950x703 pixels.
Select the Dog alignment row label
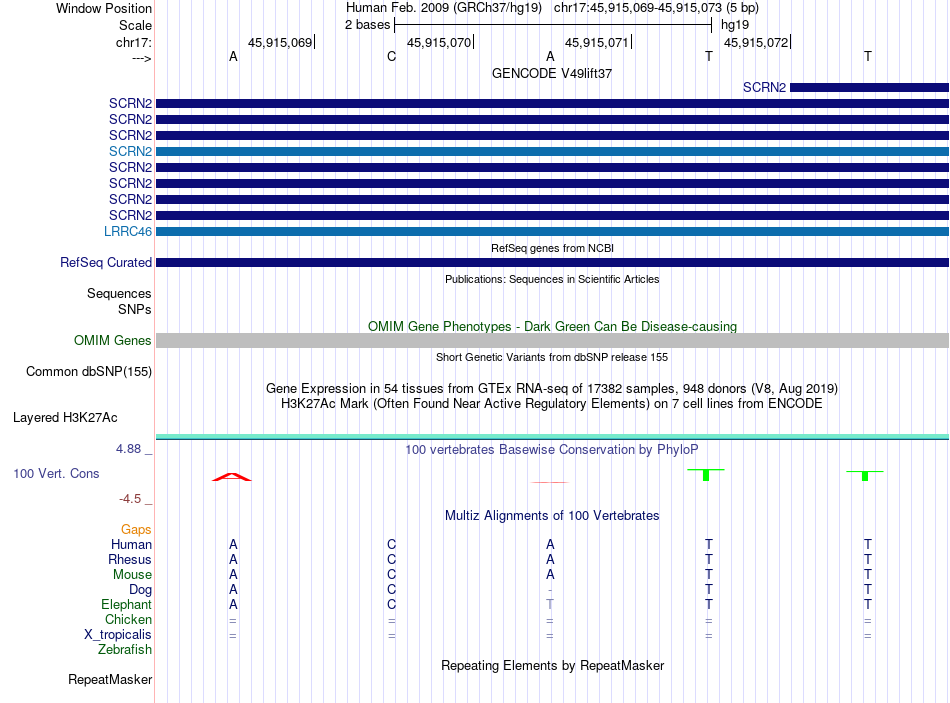click(x=140, y=590)
